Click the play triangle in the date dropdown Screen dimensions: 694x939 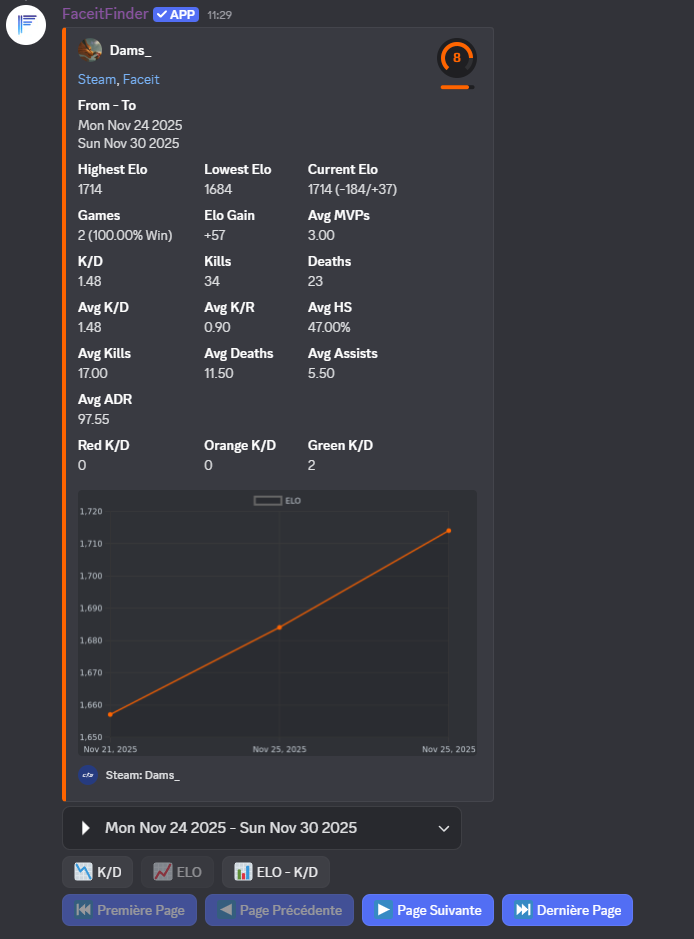[x=86, y=828]
